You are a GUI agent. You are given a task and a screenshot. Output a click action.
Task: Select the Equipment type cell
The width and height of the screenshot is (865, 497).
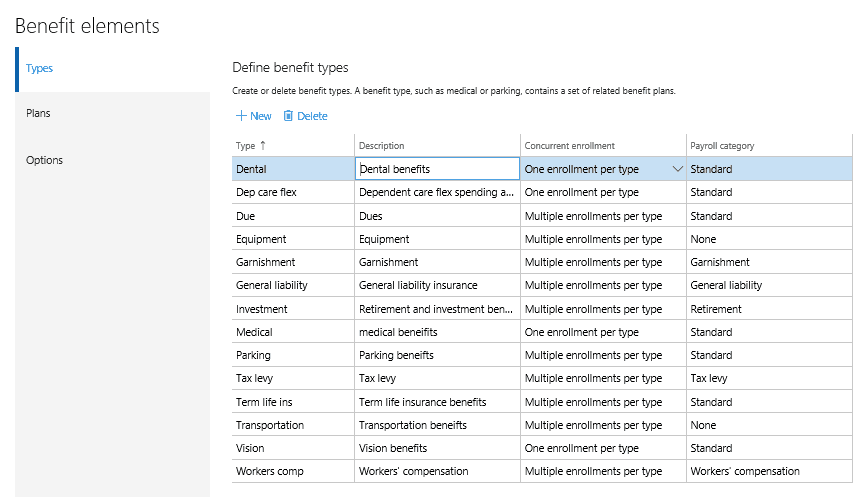click(x=293, y=239)
